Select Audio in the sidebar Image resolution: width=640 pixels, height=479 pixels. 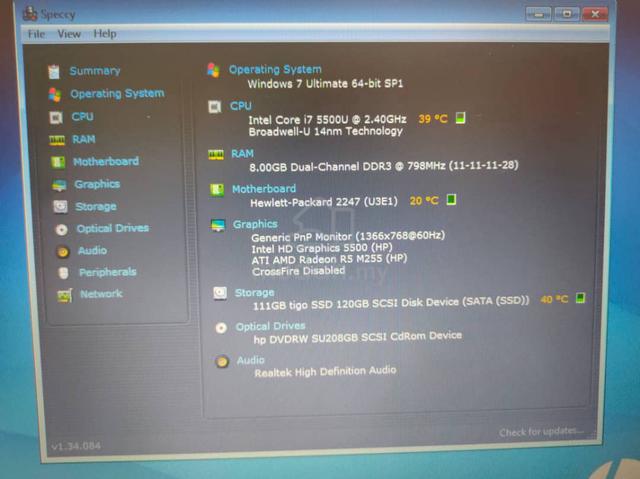(x=93, y=251)
